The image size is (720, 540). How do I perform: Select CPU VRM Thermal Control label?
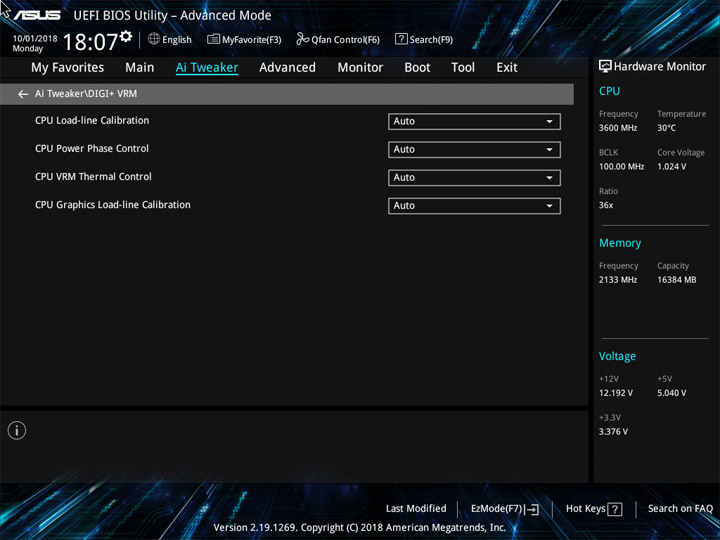93,176
